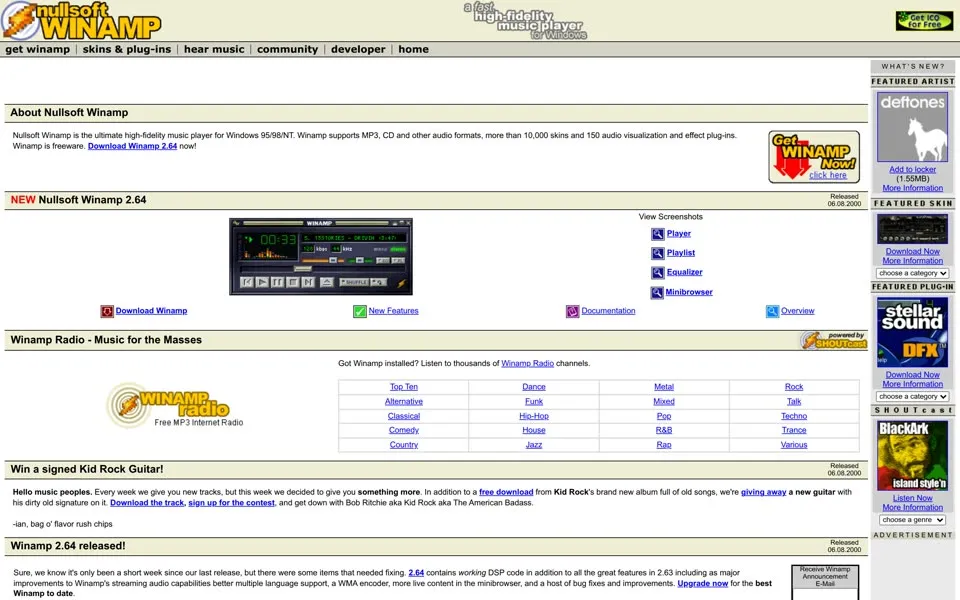Click the Minibrowser screenshot link
Viewport: 960px width, 600px height.
pos(689,293)
